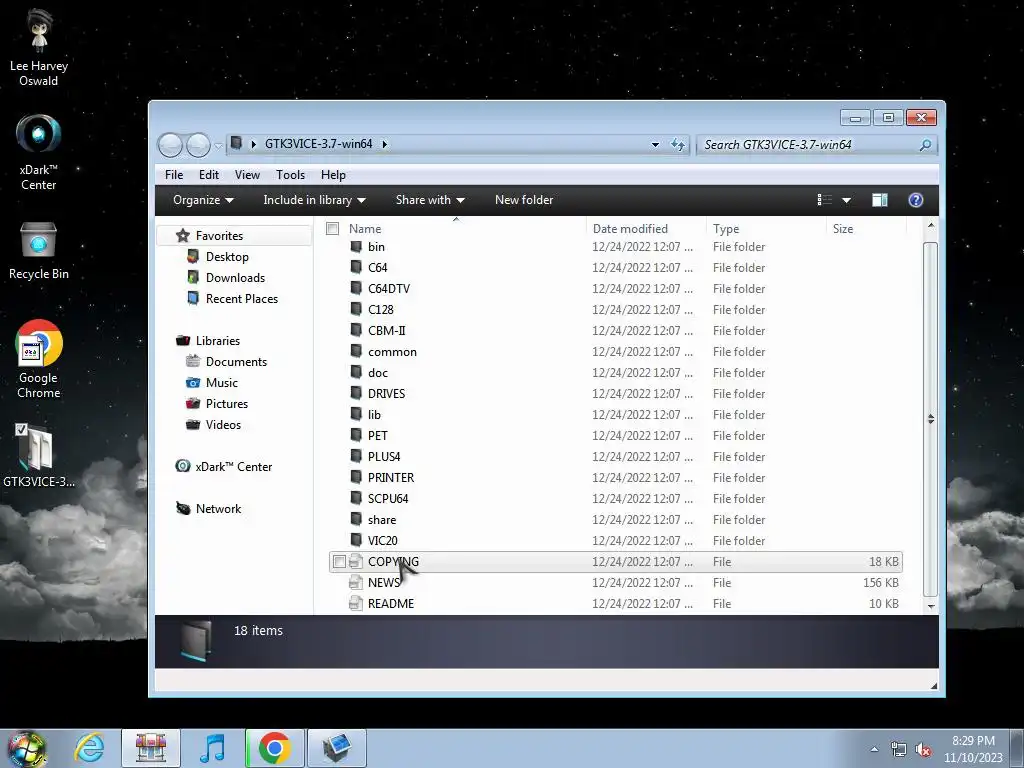Image resolution: width=1024 pixels, height=768 pixels.
Task: Select xDark Center in navigation pane
Action: pyautogui.click(x=232, y=466)
